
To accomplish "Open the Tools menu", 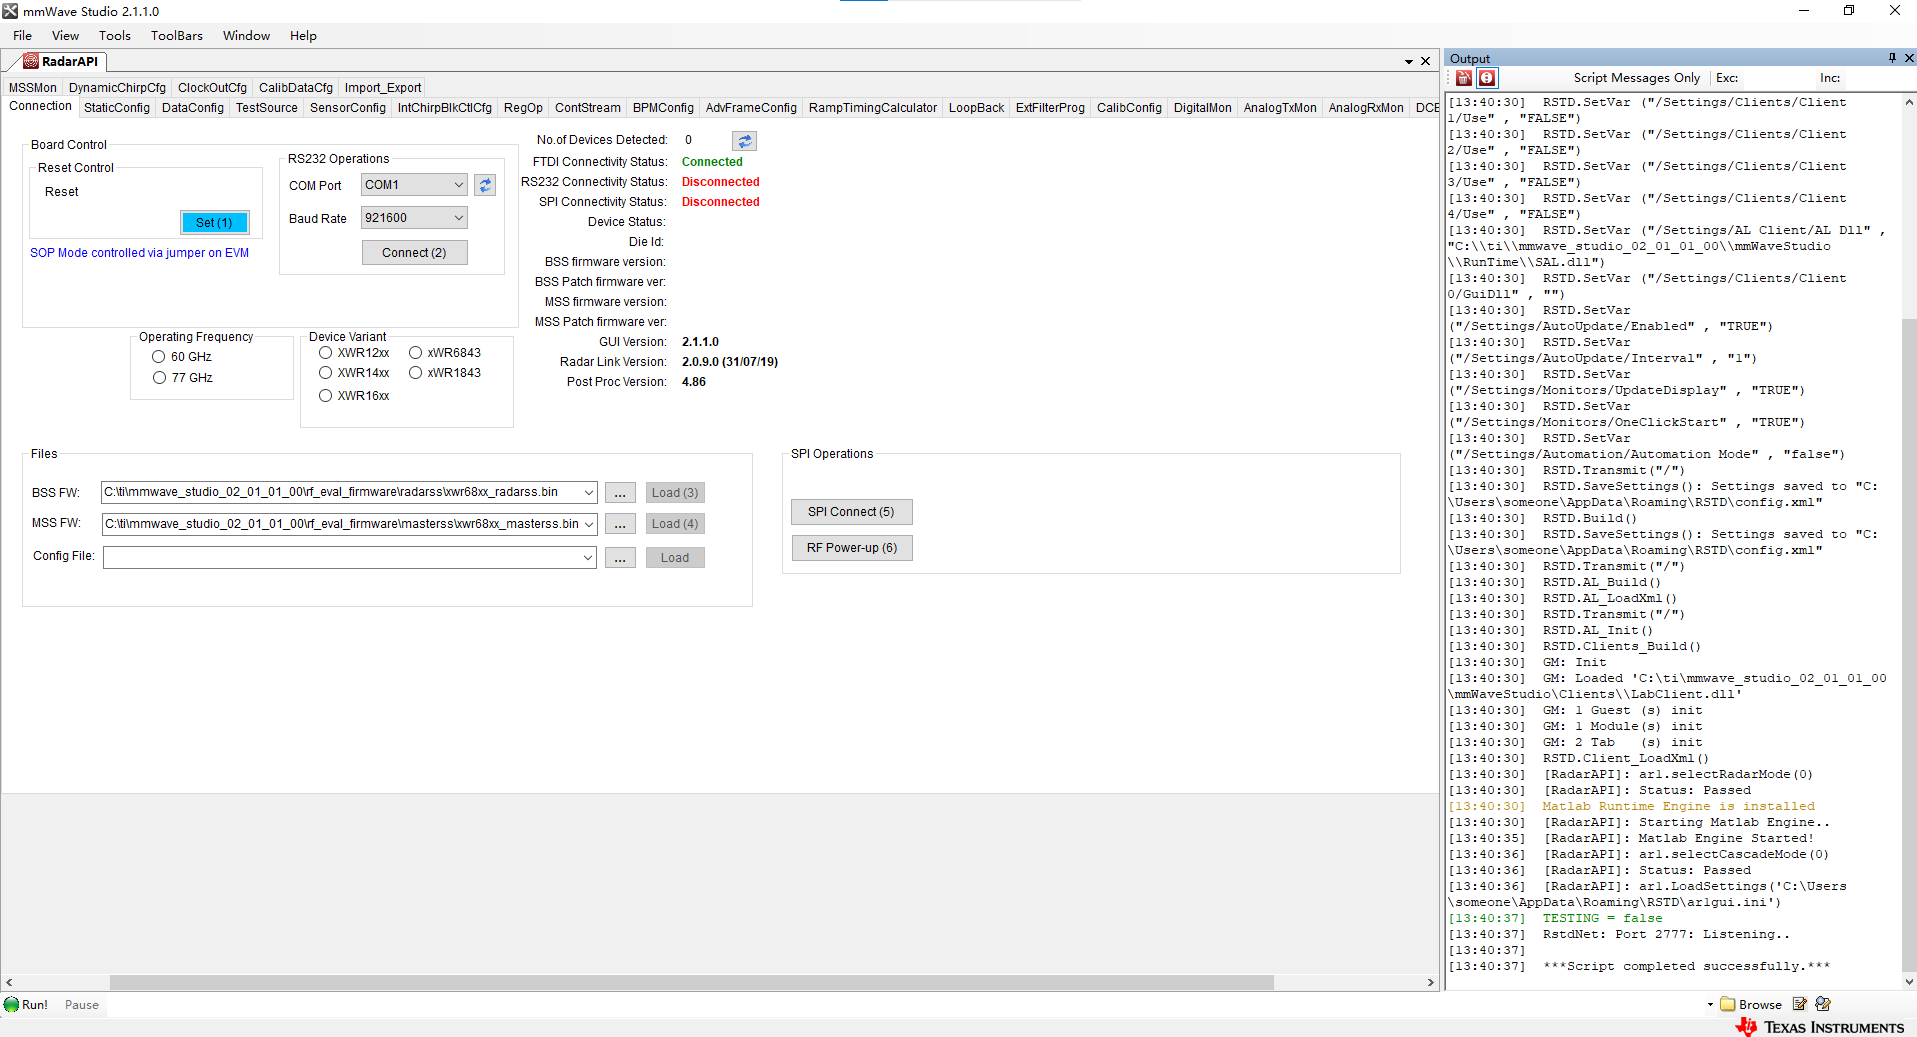I will (x=114, y=36).
